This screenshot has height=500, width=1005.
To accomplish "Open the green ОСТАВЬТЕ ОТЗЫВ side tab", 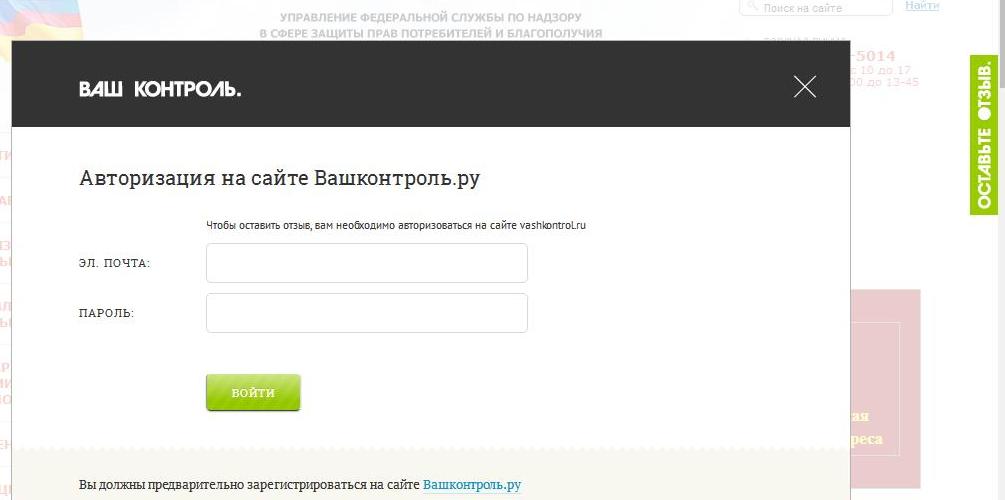I will [984, 135].
